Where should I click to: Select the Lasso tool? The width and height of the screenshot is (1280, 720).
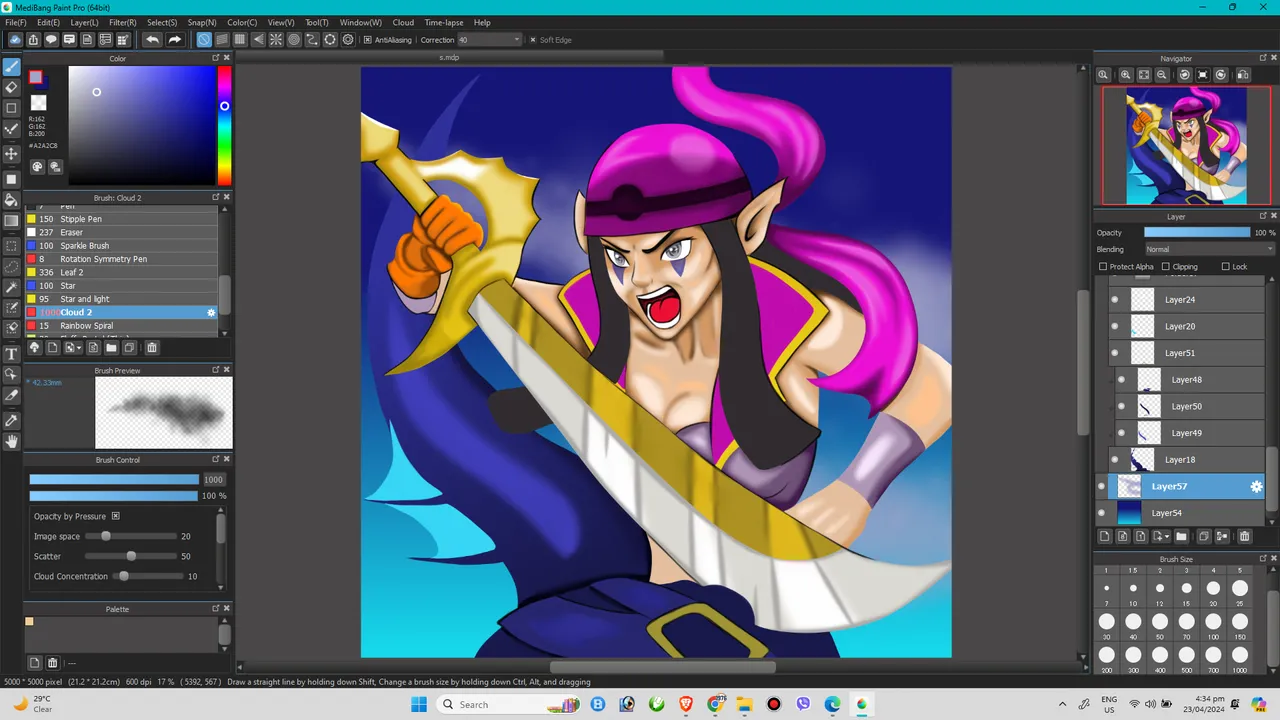(x=12, y=267)
